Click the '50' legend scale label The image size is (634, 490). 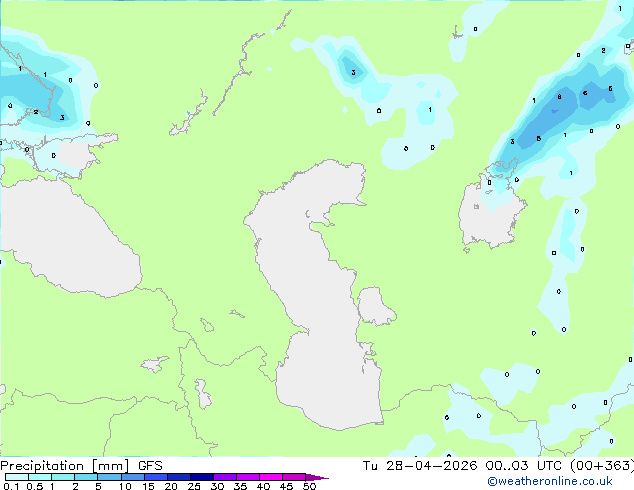pos(310,486)
